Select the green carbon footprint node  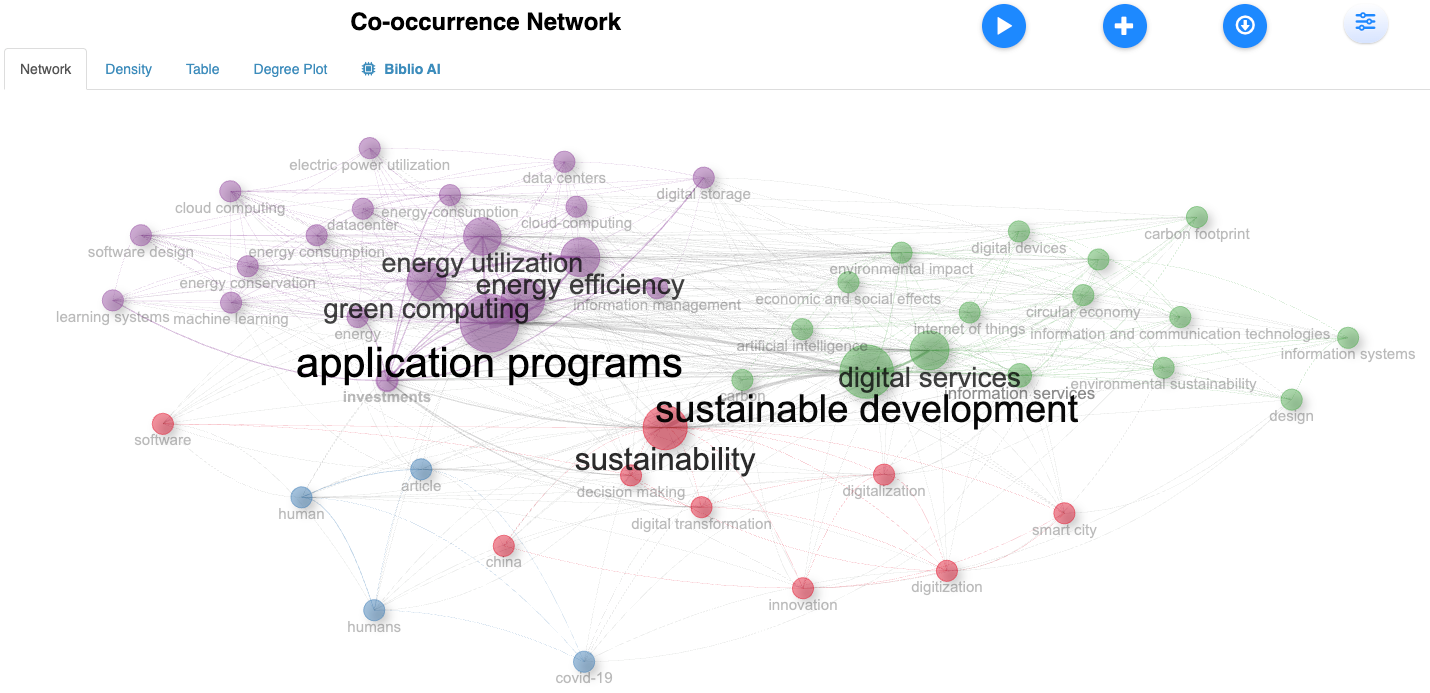pyautogui.click(x=1197, y=217)
